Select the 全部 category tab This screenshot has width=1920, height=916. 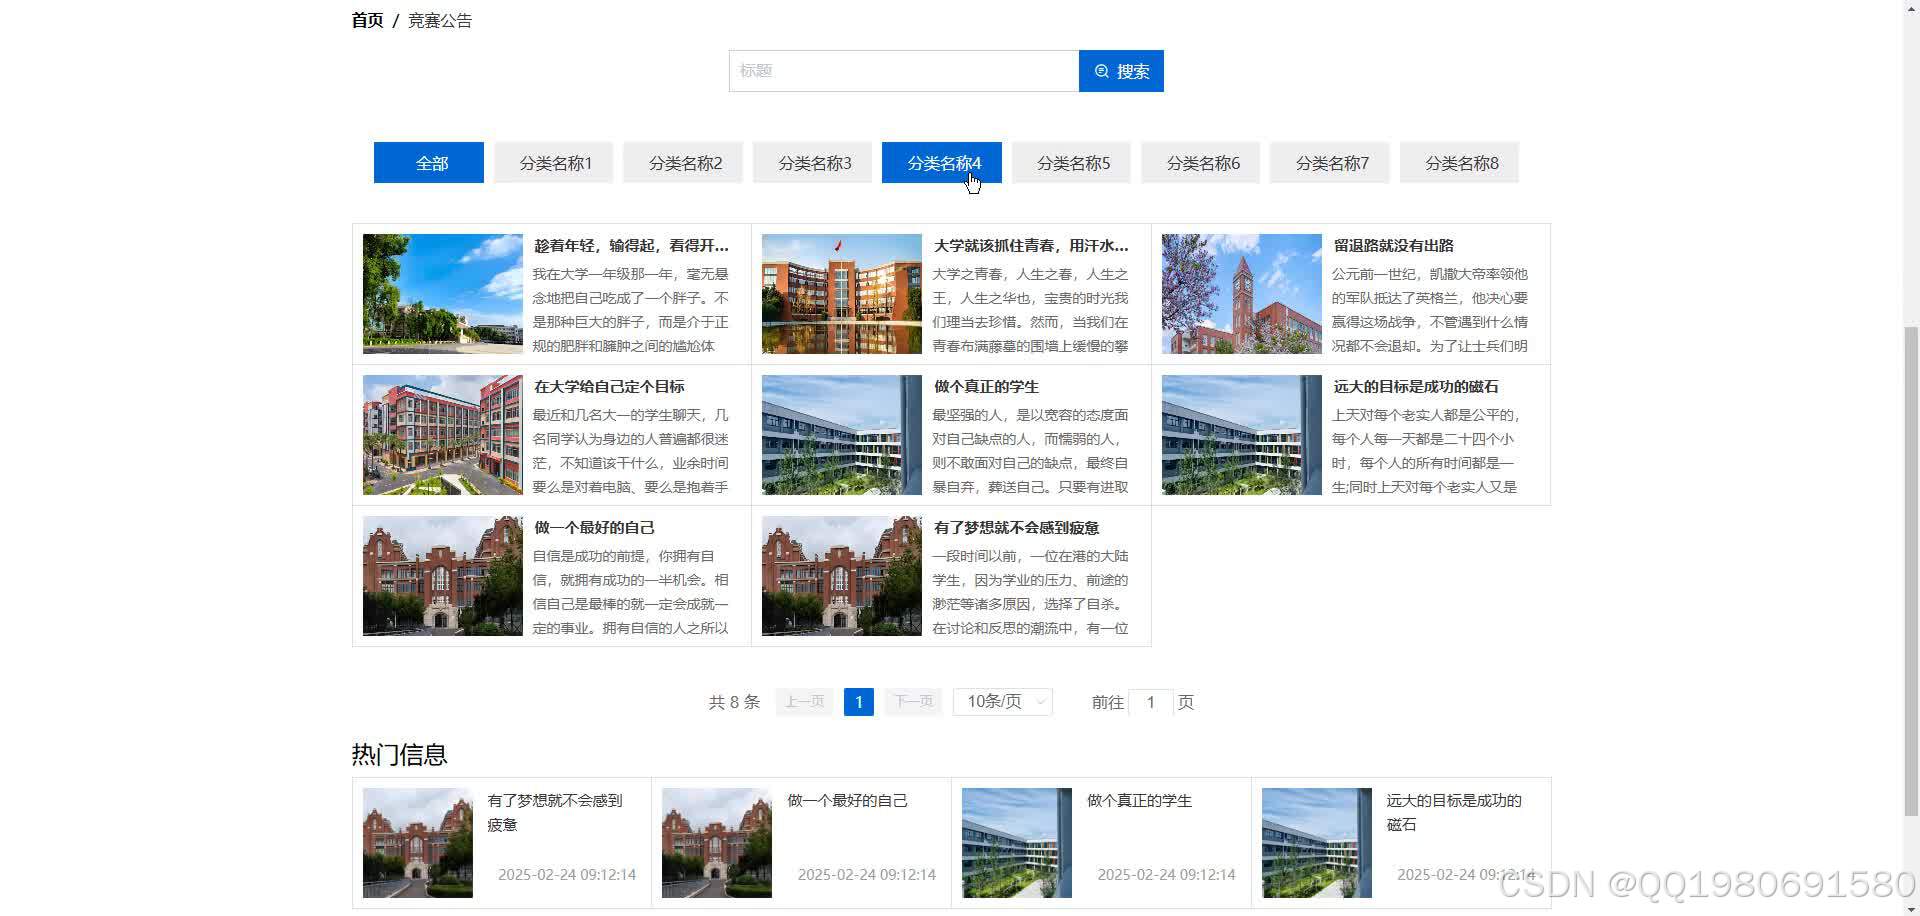pyautogui.click(x=428, y=162)
